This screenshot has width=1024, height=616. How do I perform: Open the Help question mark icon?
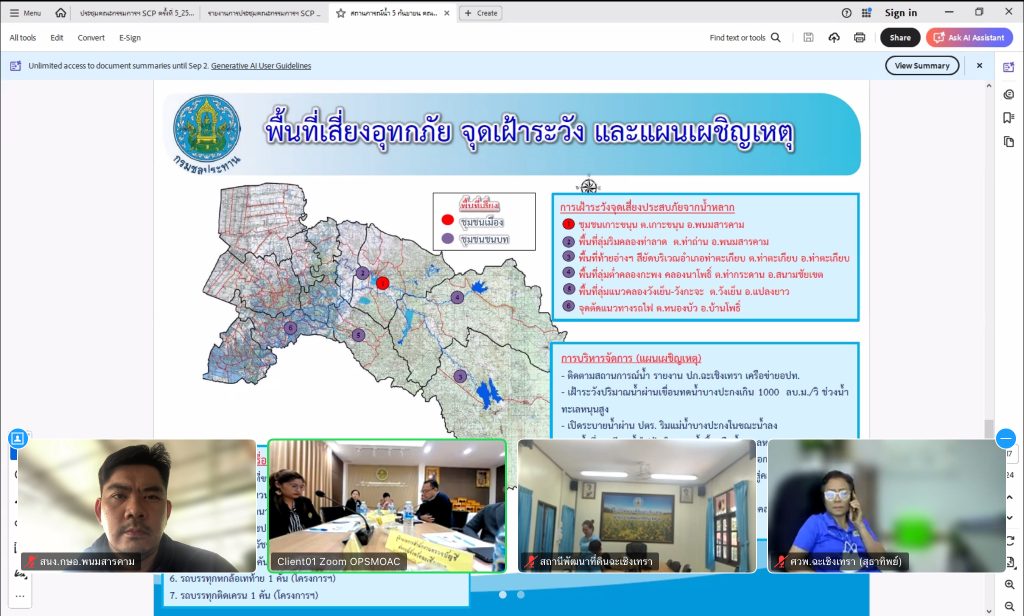[x=846, y=13]
